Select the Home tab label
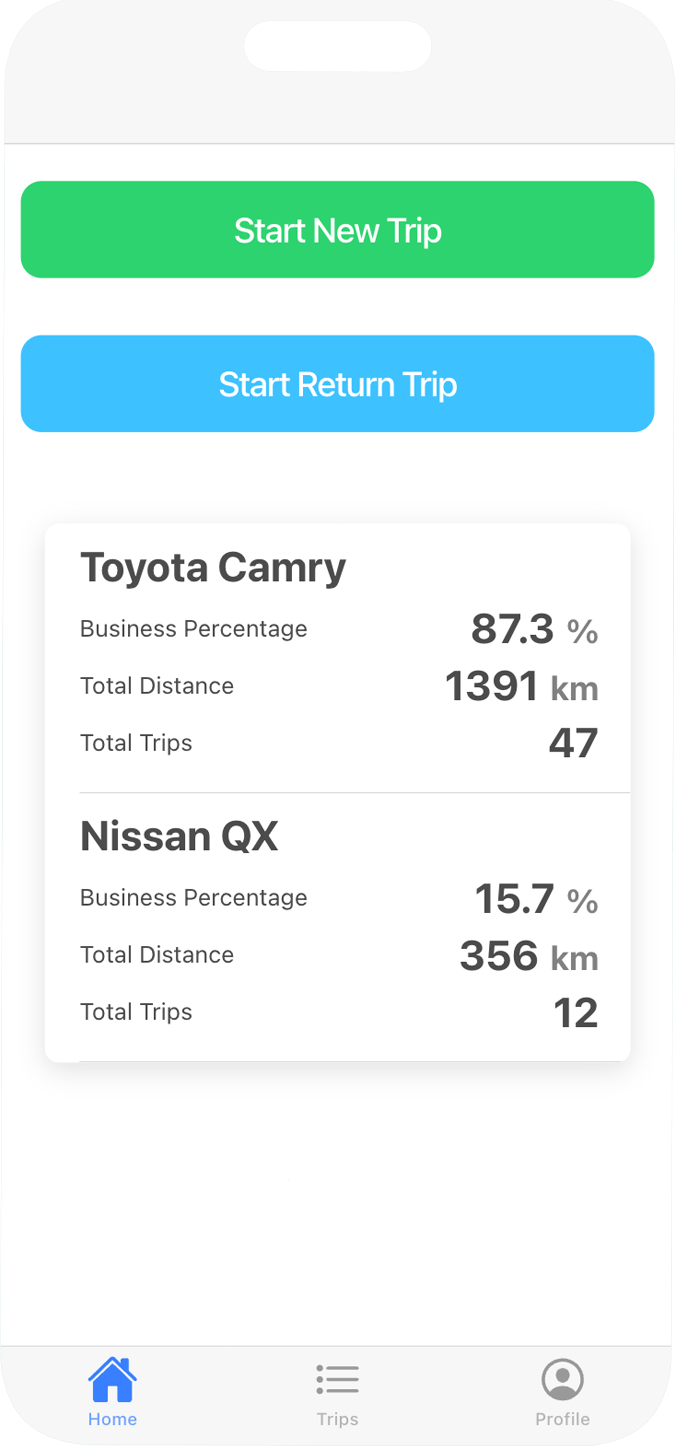Viewport: 675px width, 1450px height. click(112, 1419)
